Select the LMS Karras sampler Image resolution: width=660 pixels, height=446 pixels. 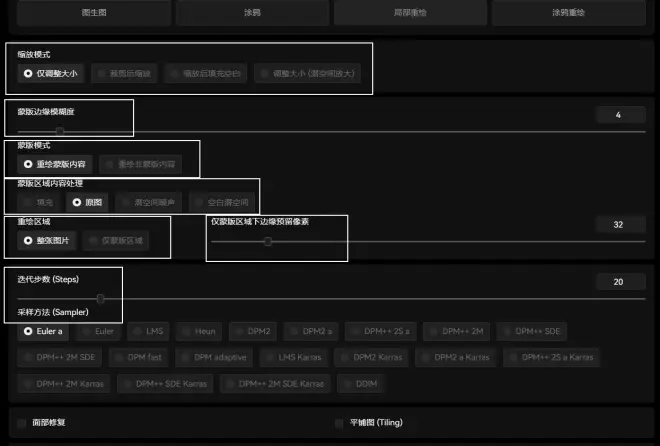point(293,356)
